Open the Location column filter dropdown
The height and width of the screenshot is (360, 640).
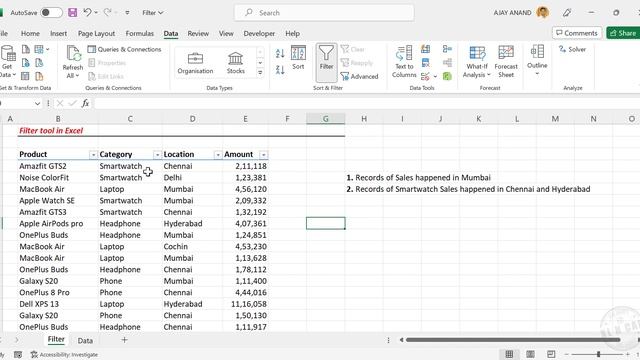(218, 155)
